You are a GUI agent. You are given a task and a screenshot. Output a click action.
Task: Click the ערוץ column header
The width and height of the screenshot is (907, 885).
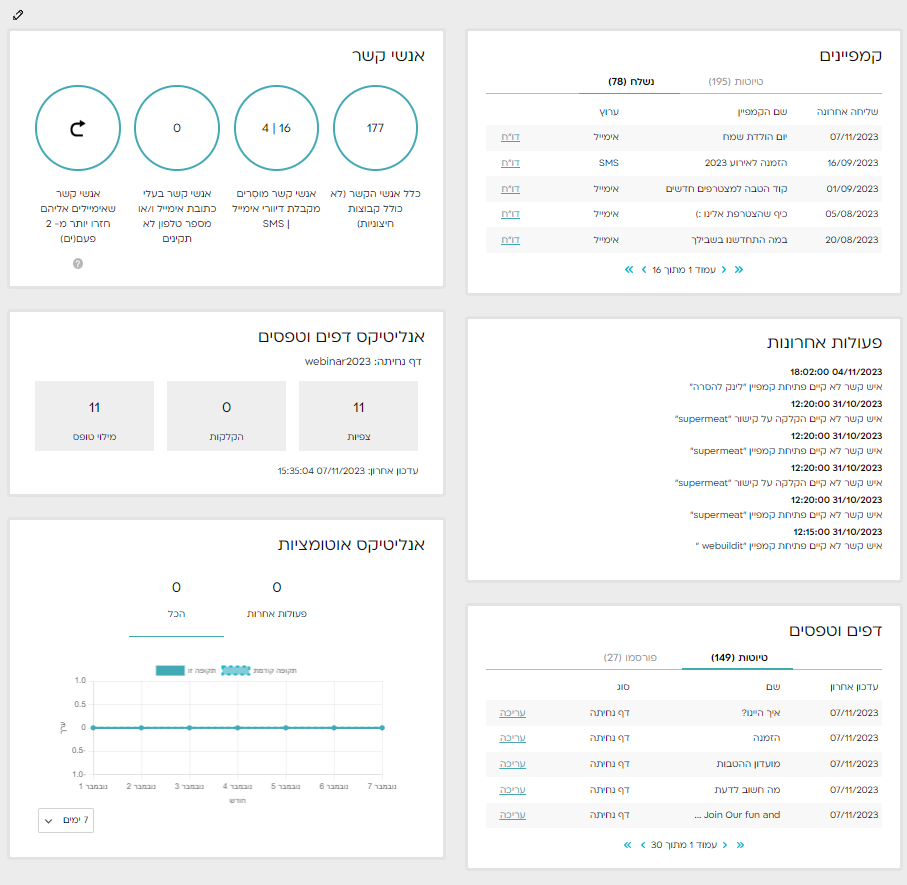coord(609,112)
